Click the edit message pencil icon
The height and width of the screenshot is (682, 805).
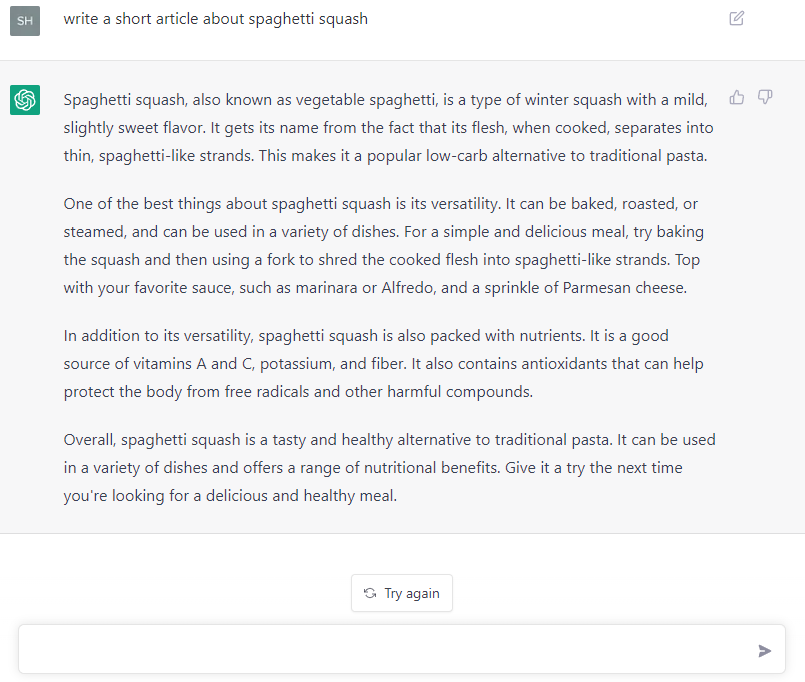tap(736, 18)
